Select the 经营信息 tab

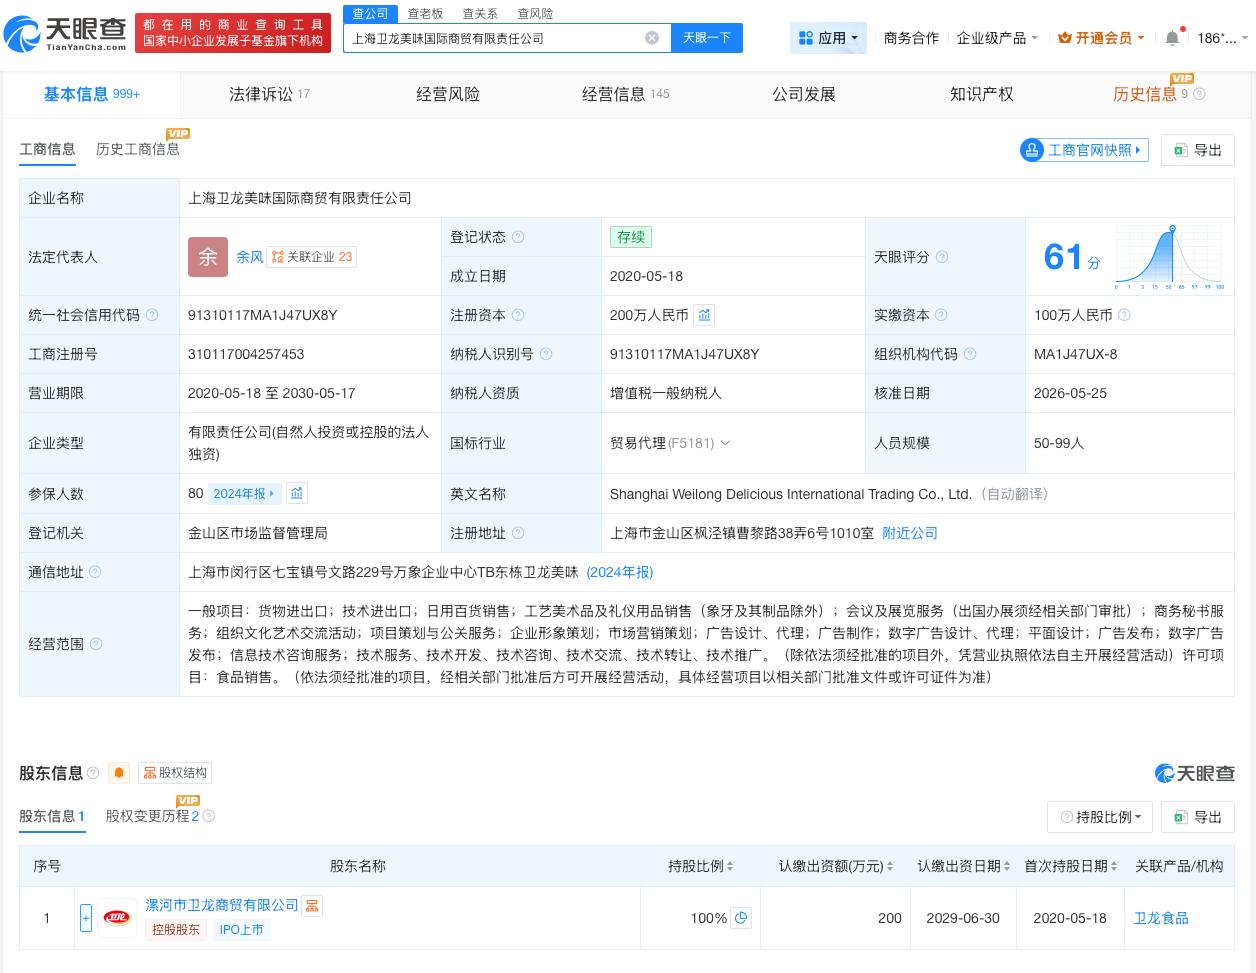tap(626, 94)
